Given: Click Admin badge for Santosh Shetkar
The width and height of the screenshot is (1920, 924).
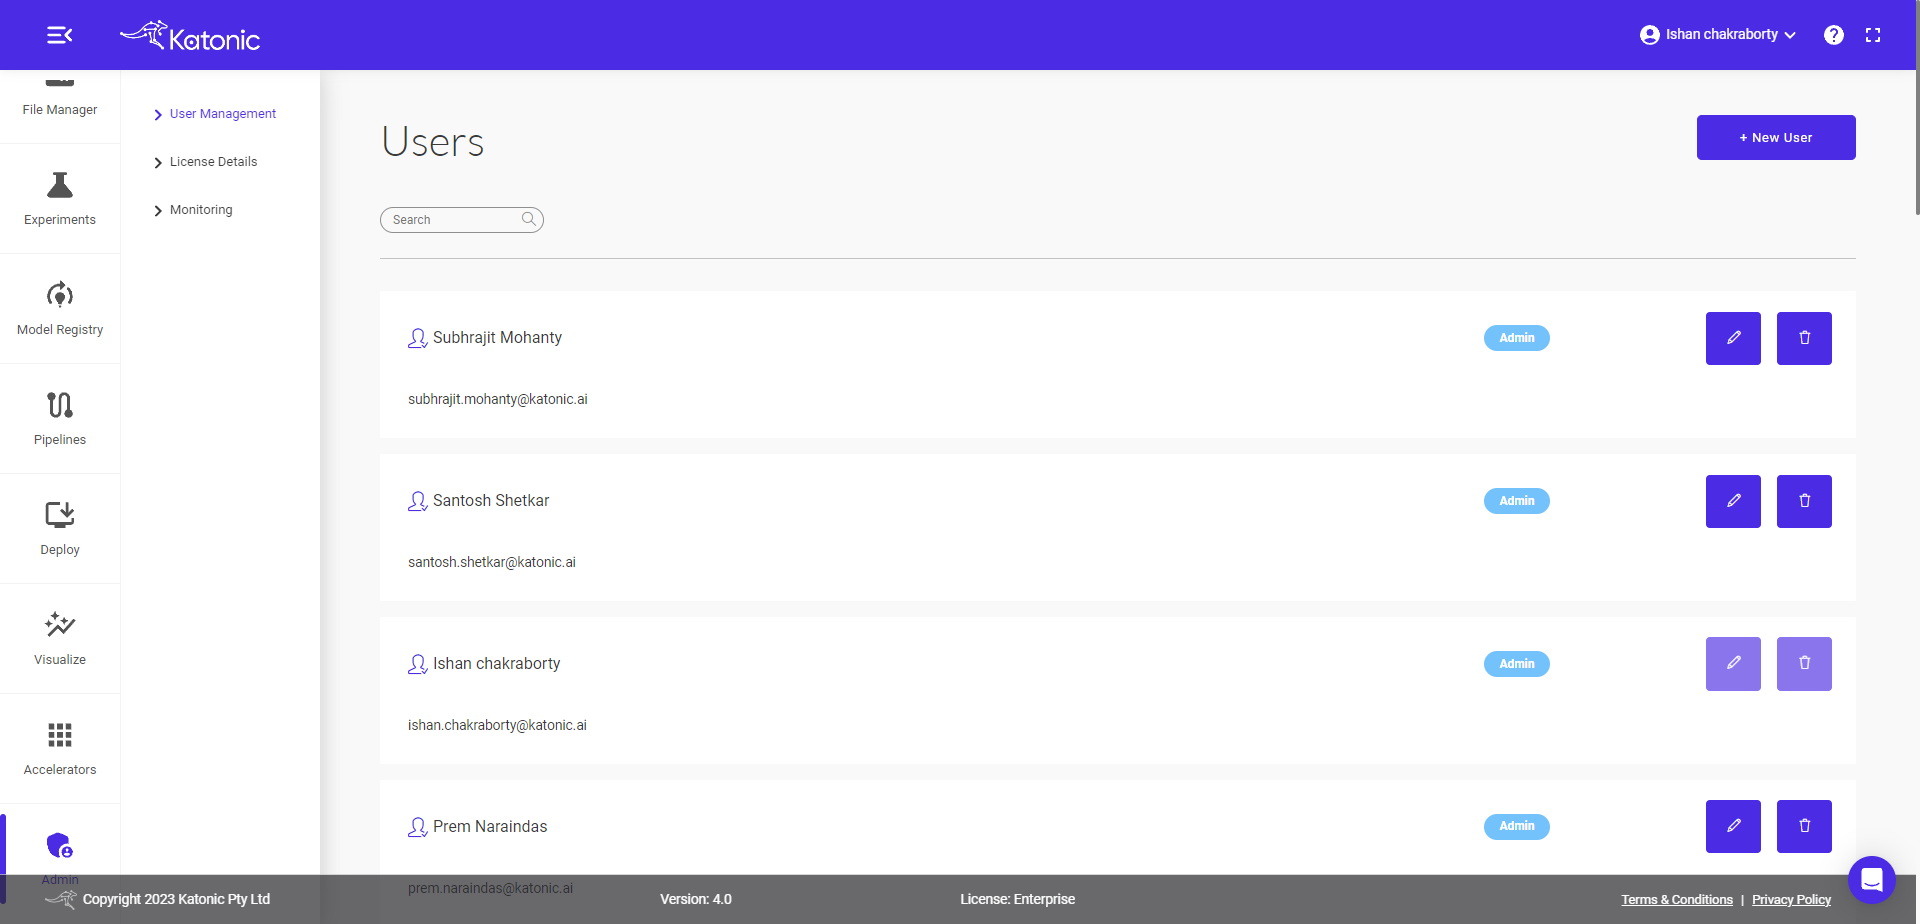Looking at the screenshot, I should click(x=1516, y=501).
